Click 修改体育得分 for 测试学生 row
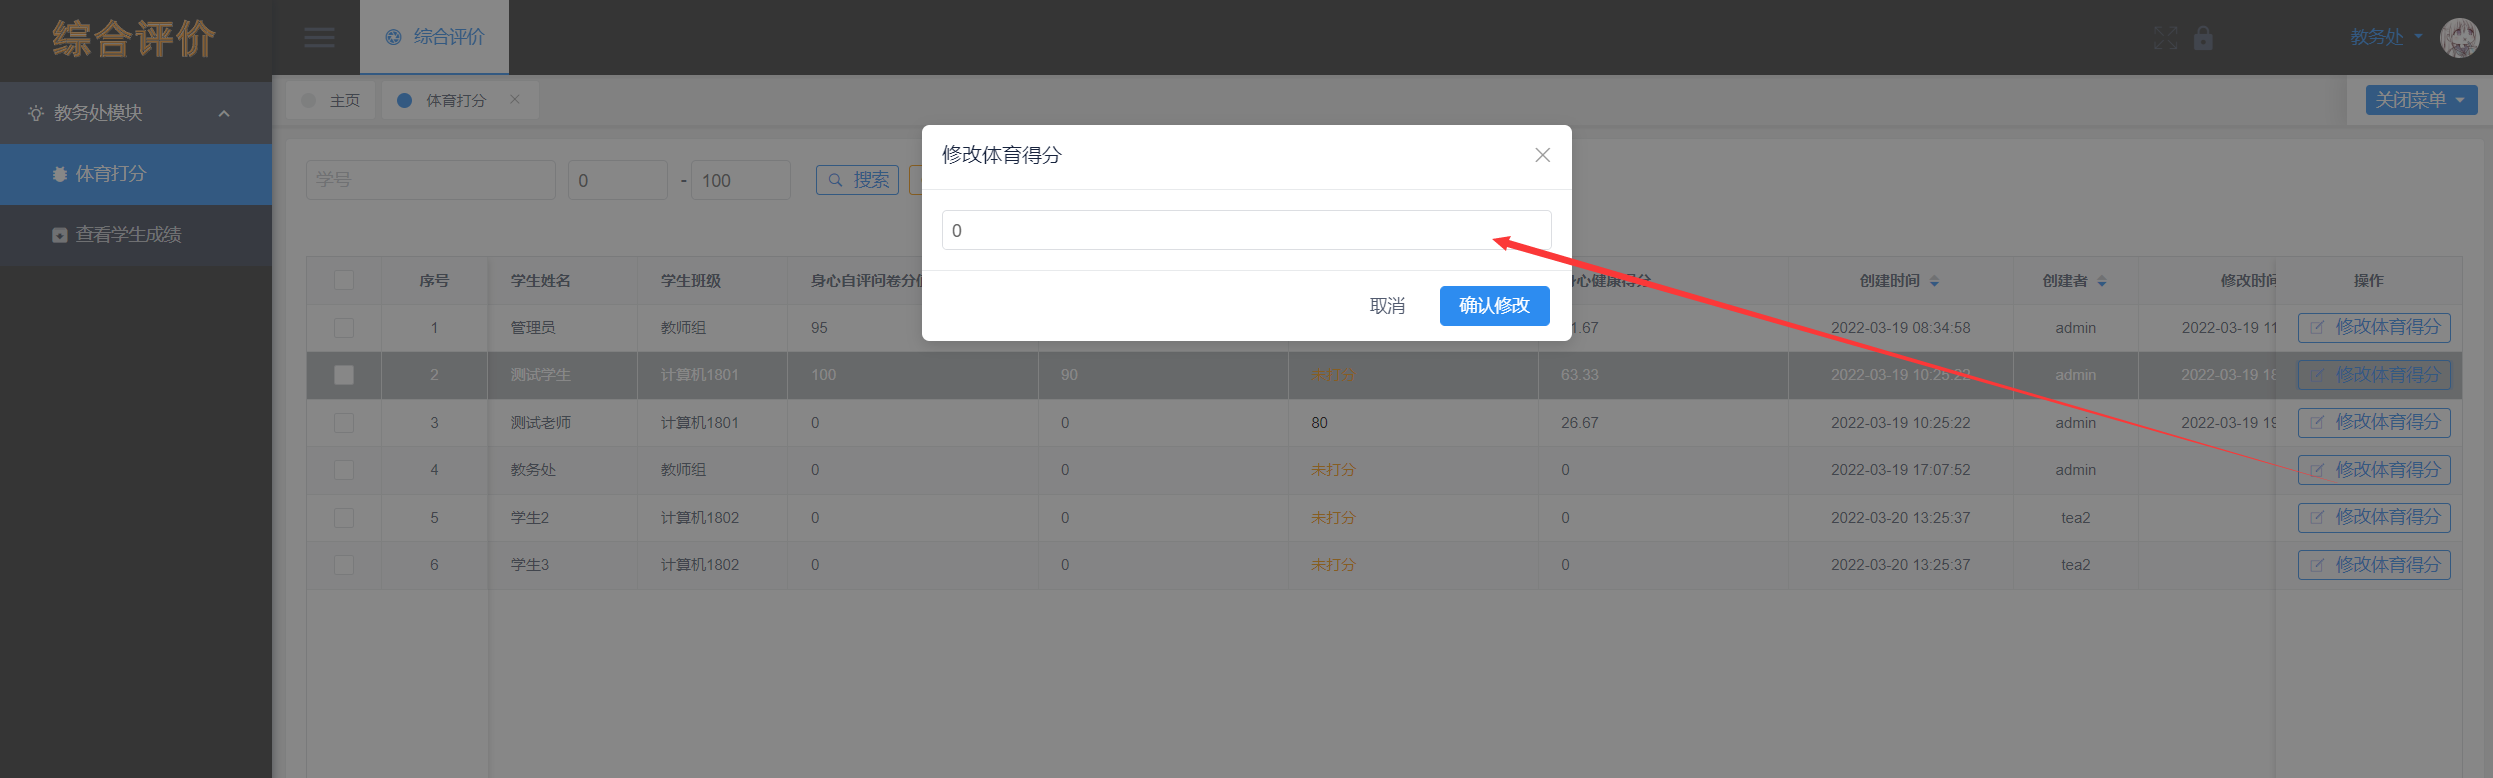This screenshot has width=2493, height=778. coord(2374,375)
